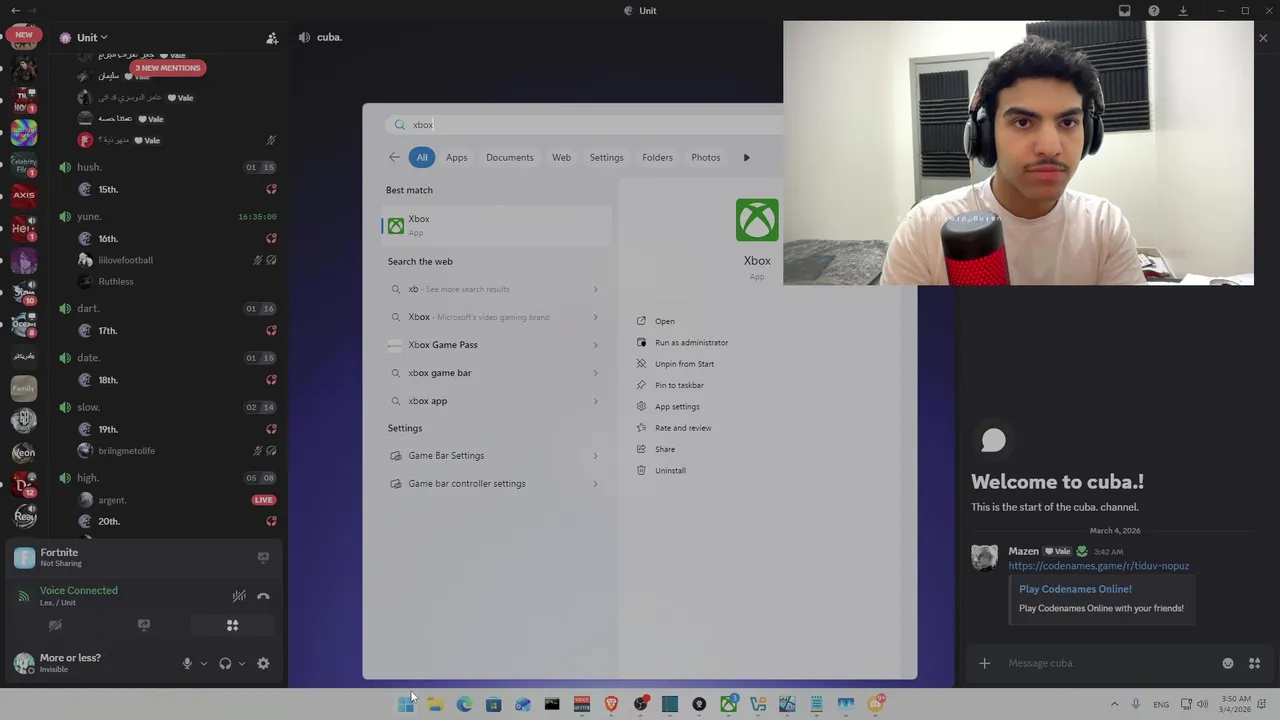
Task: Expand Game Bar Settings result arrow
Action: click(595, 456)
